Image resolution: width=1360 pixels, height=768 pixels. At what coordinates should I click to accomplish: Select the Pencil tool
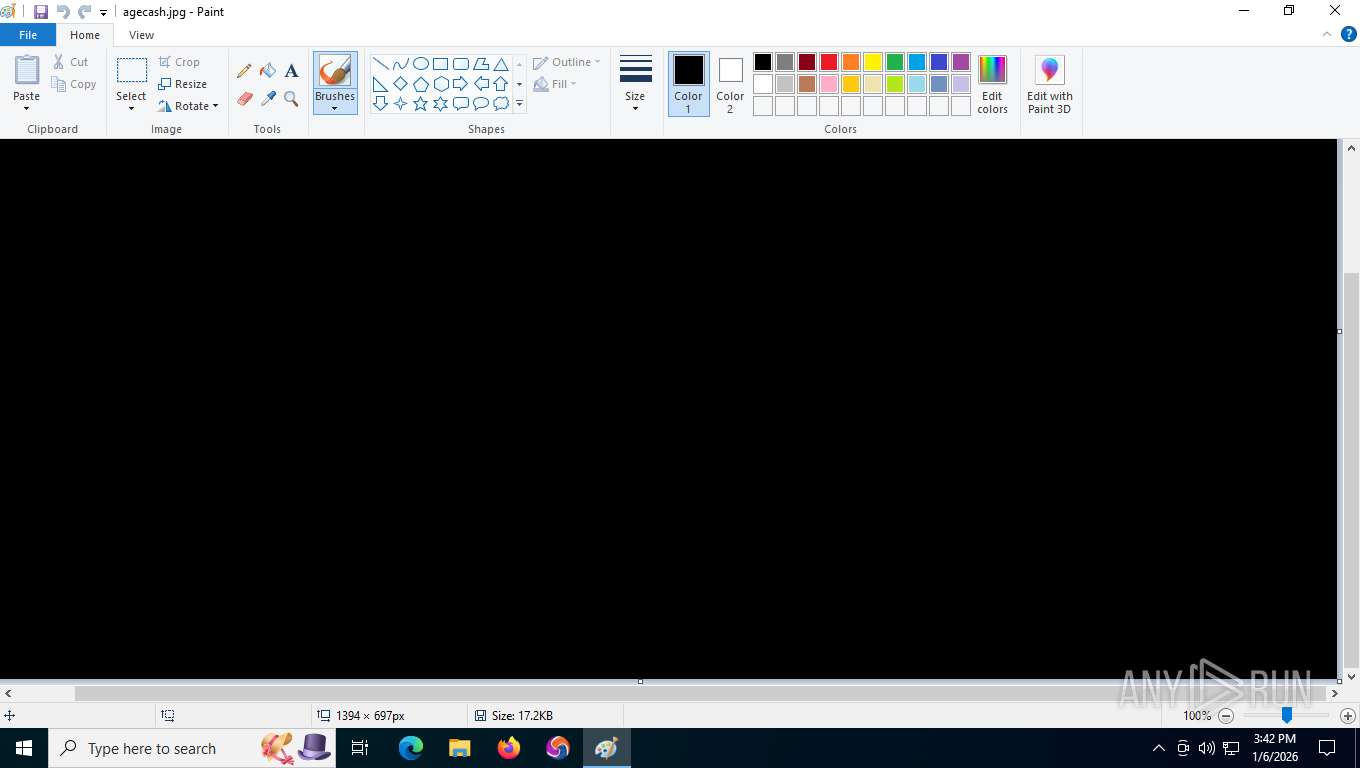tap(244, 71)
